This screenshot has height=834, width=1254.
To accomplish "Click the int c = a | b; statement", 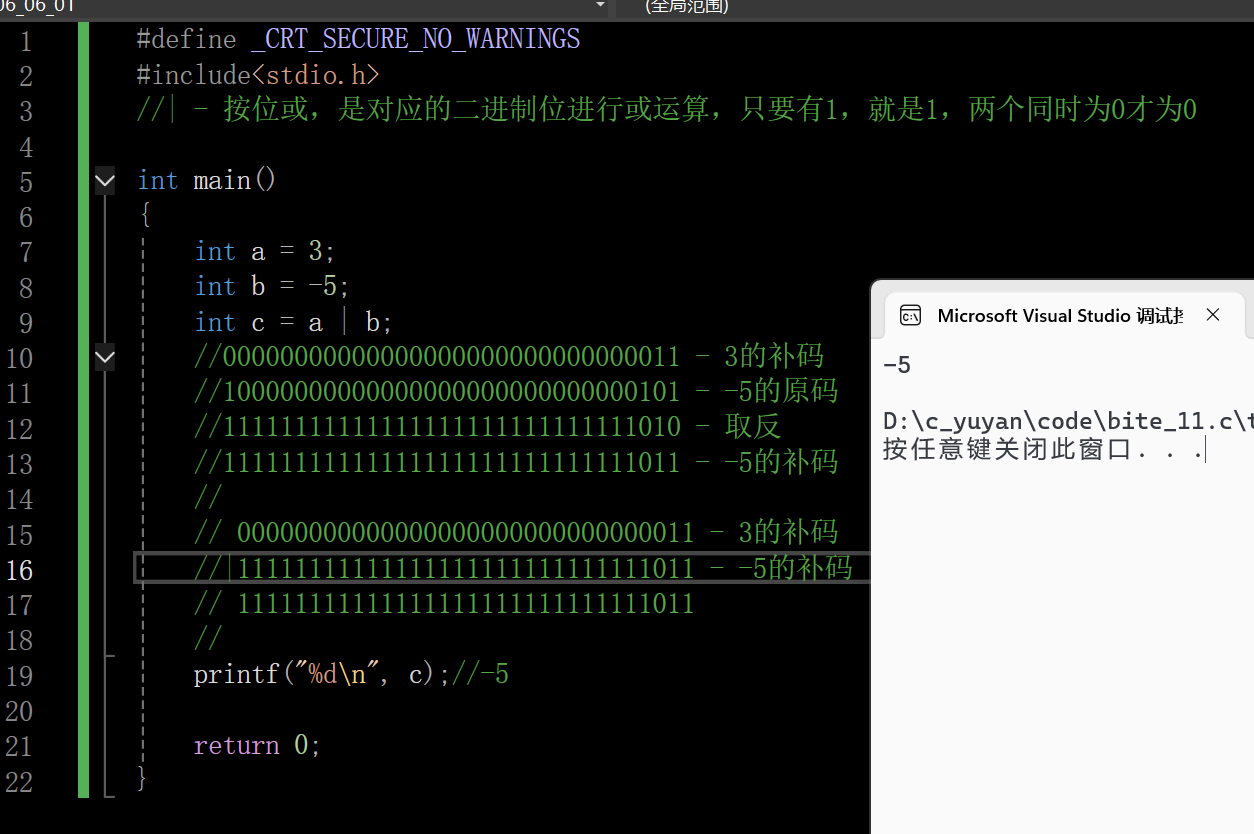I will pyautogui.click(x=294, y=322).
